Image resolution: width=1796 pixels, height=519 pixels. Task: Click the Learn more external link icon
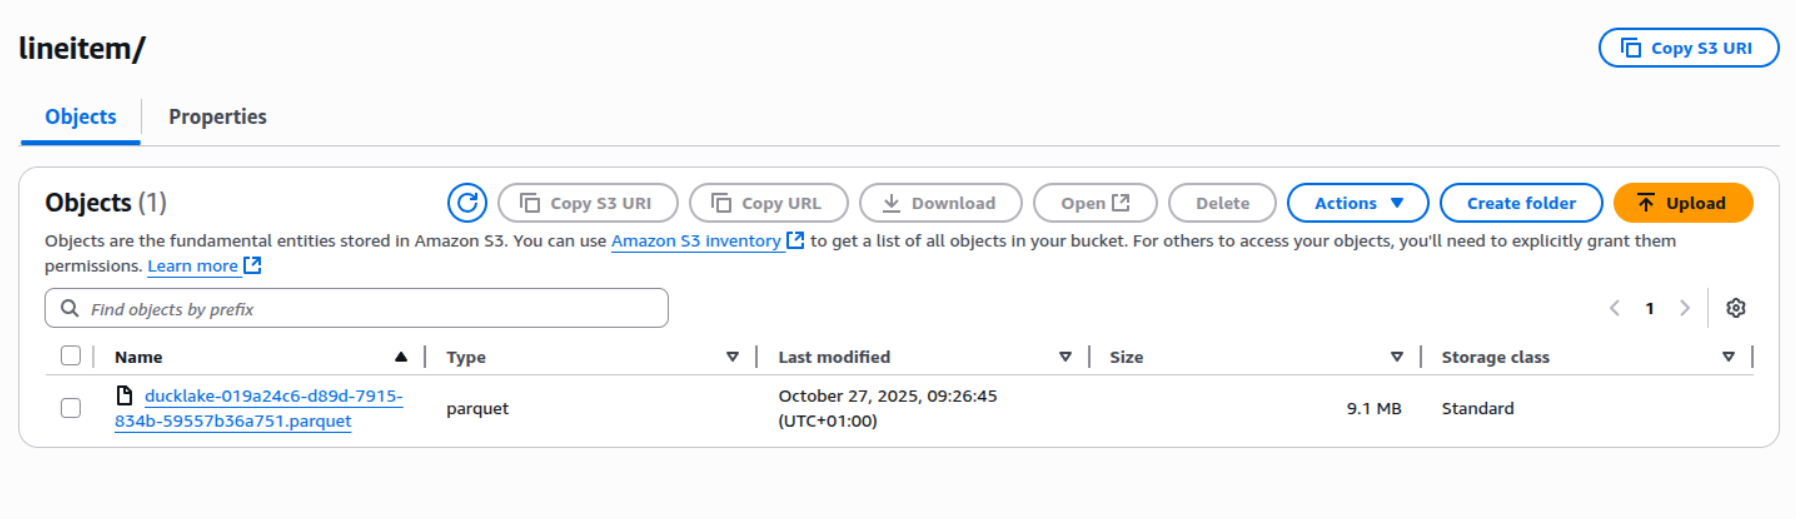tap(253, 266)
